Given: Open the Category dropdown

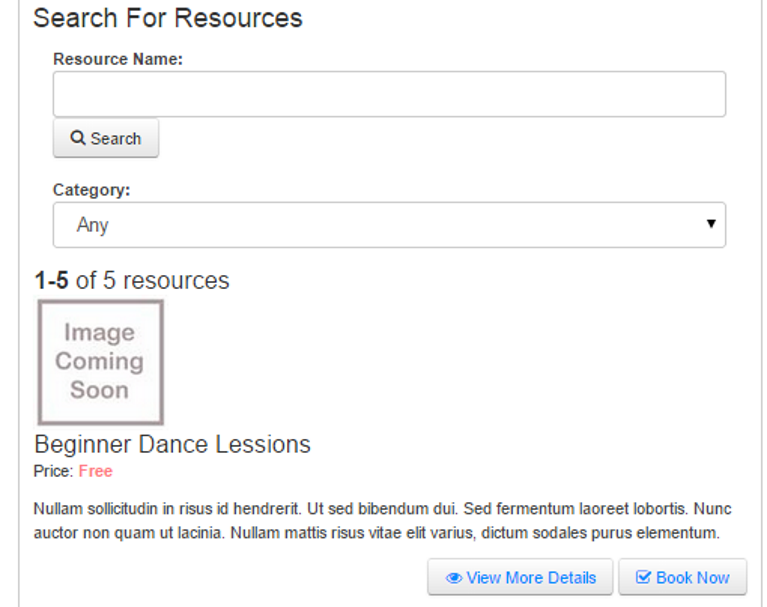Looking at the screenshot, I should point(389,225).
